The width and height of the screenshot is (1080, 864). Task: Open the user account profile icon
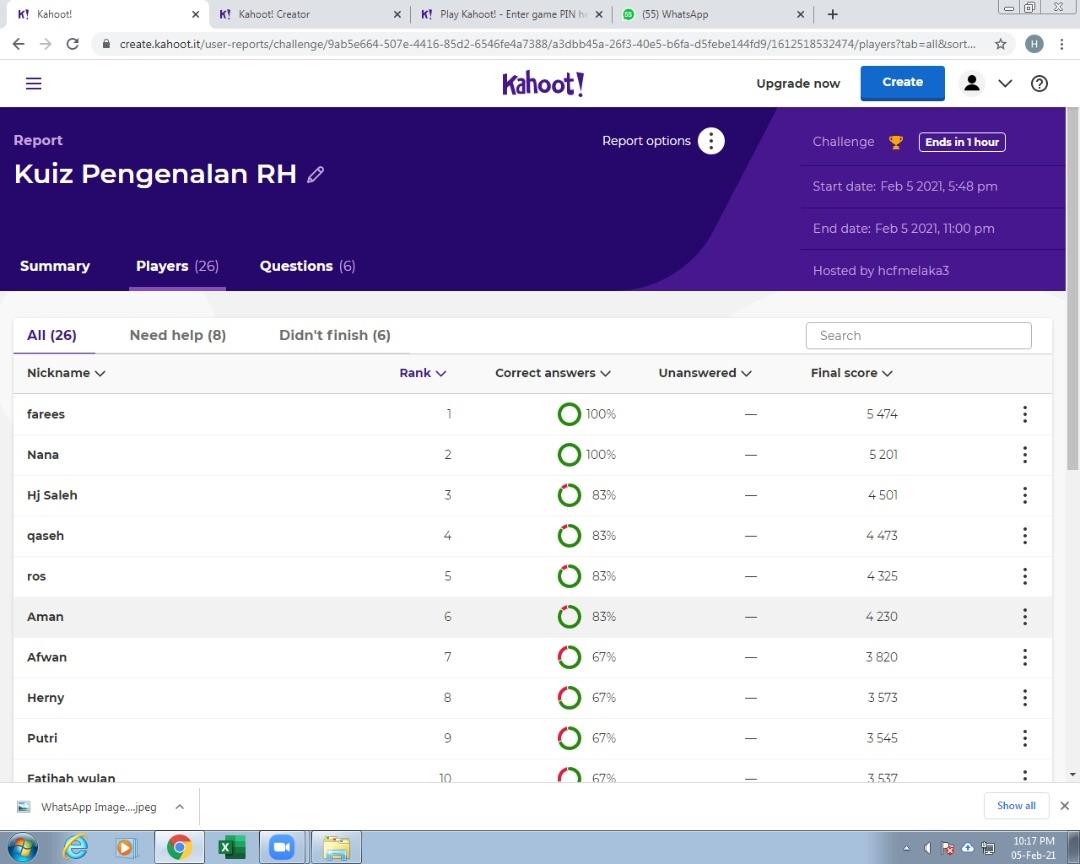[x=971, y=83]
